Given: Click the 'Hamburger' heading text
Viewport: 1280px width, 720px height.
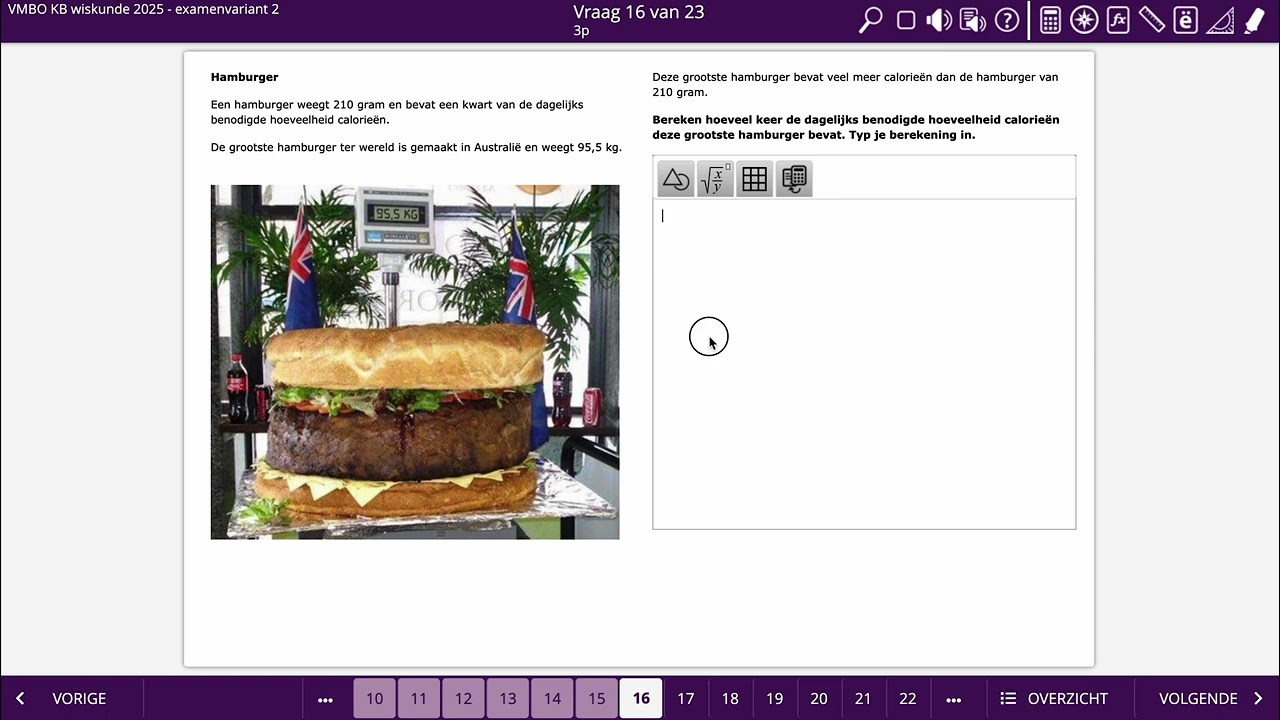Looking at the screenshot, I should pos(244,77).
